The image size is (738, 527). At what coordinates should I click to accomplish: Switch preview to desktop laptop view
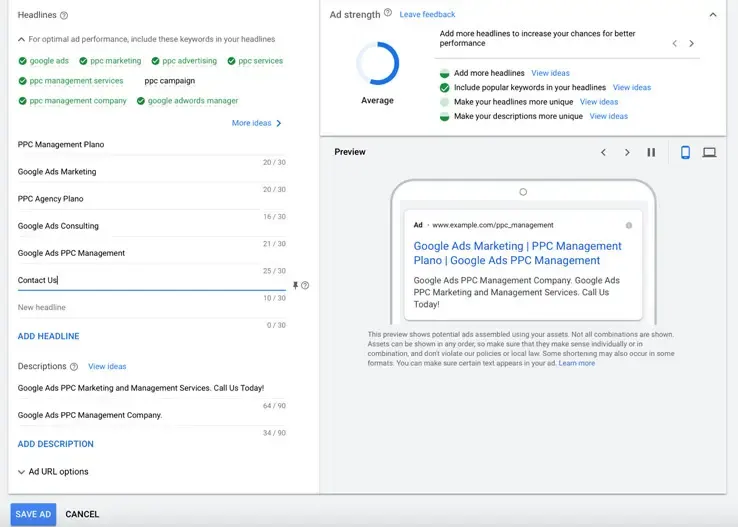[x=709, y=152]
